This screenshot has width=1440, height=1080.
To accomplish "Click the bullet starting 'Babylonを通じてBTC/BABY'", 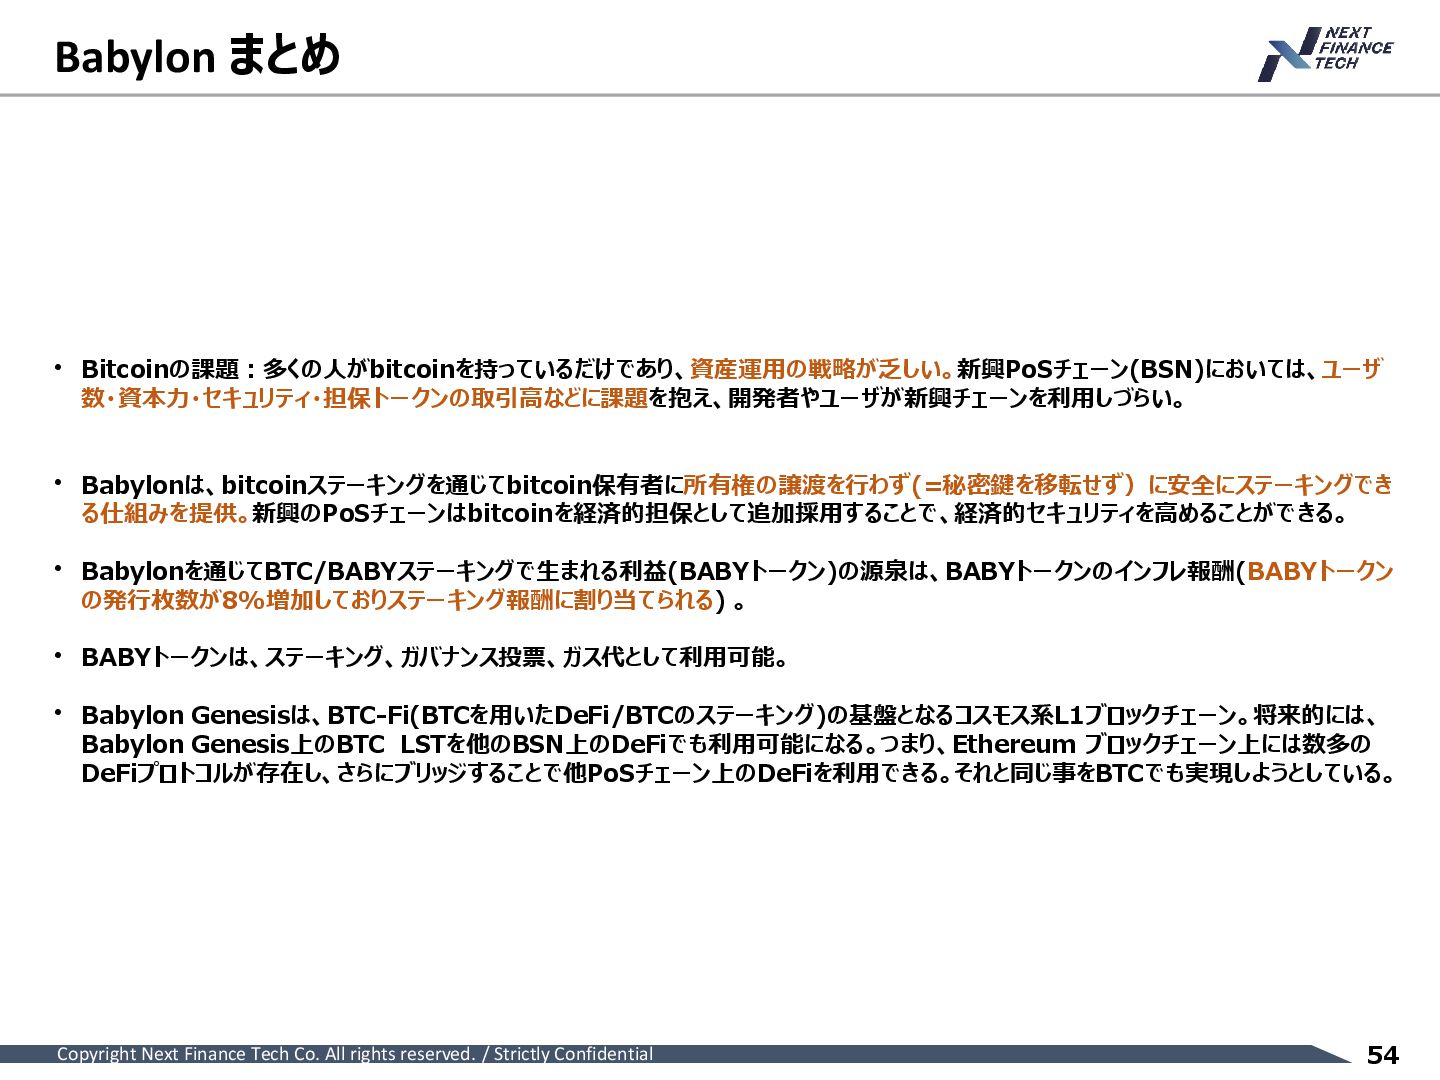I will point(737,586).
